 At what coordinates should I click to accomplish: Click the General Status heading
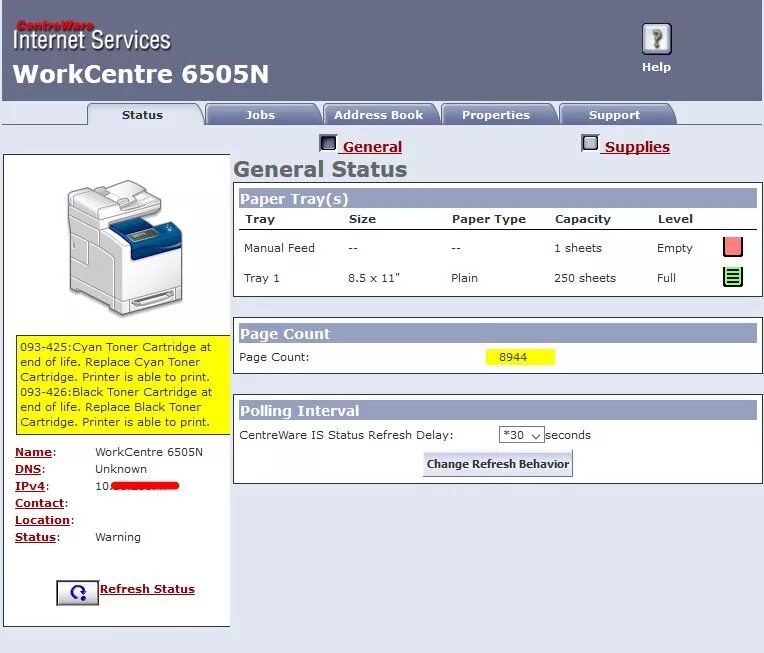coord(321,169)
